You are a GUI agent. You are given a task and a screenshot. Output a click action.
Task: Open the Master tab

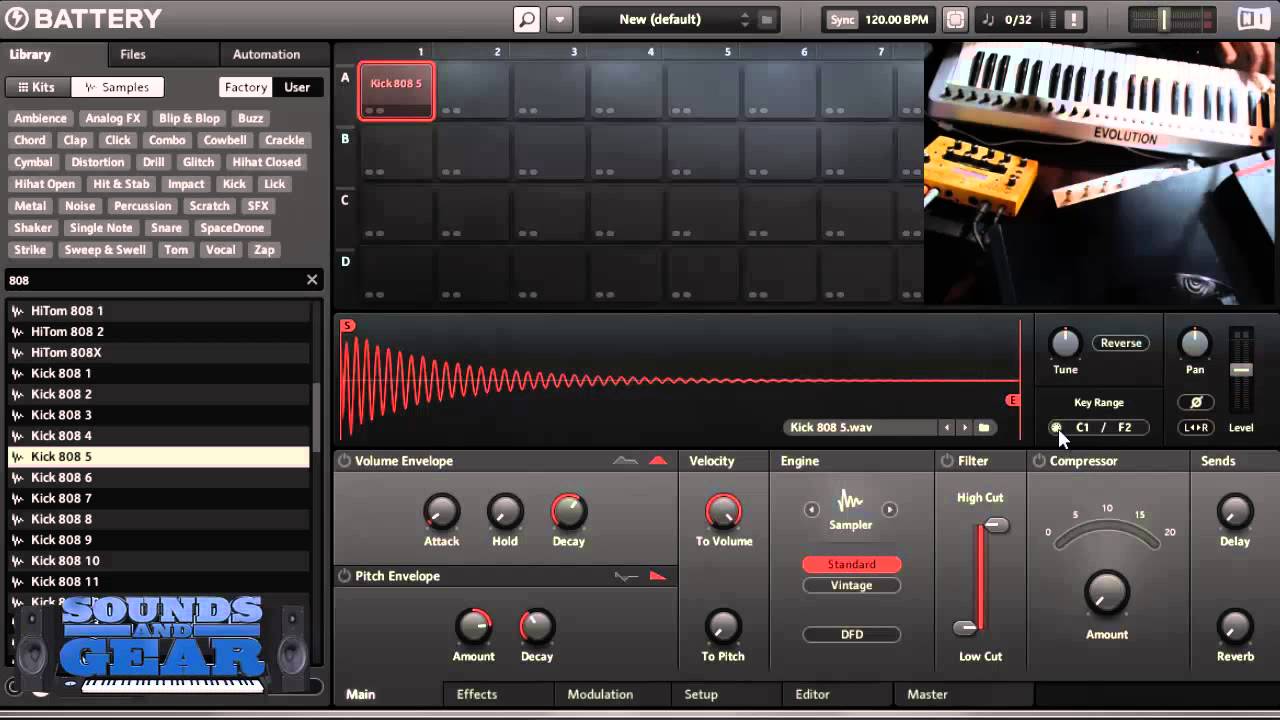tap(927, 694)
